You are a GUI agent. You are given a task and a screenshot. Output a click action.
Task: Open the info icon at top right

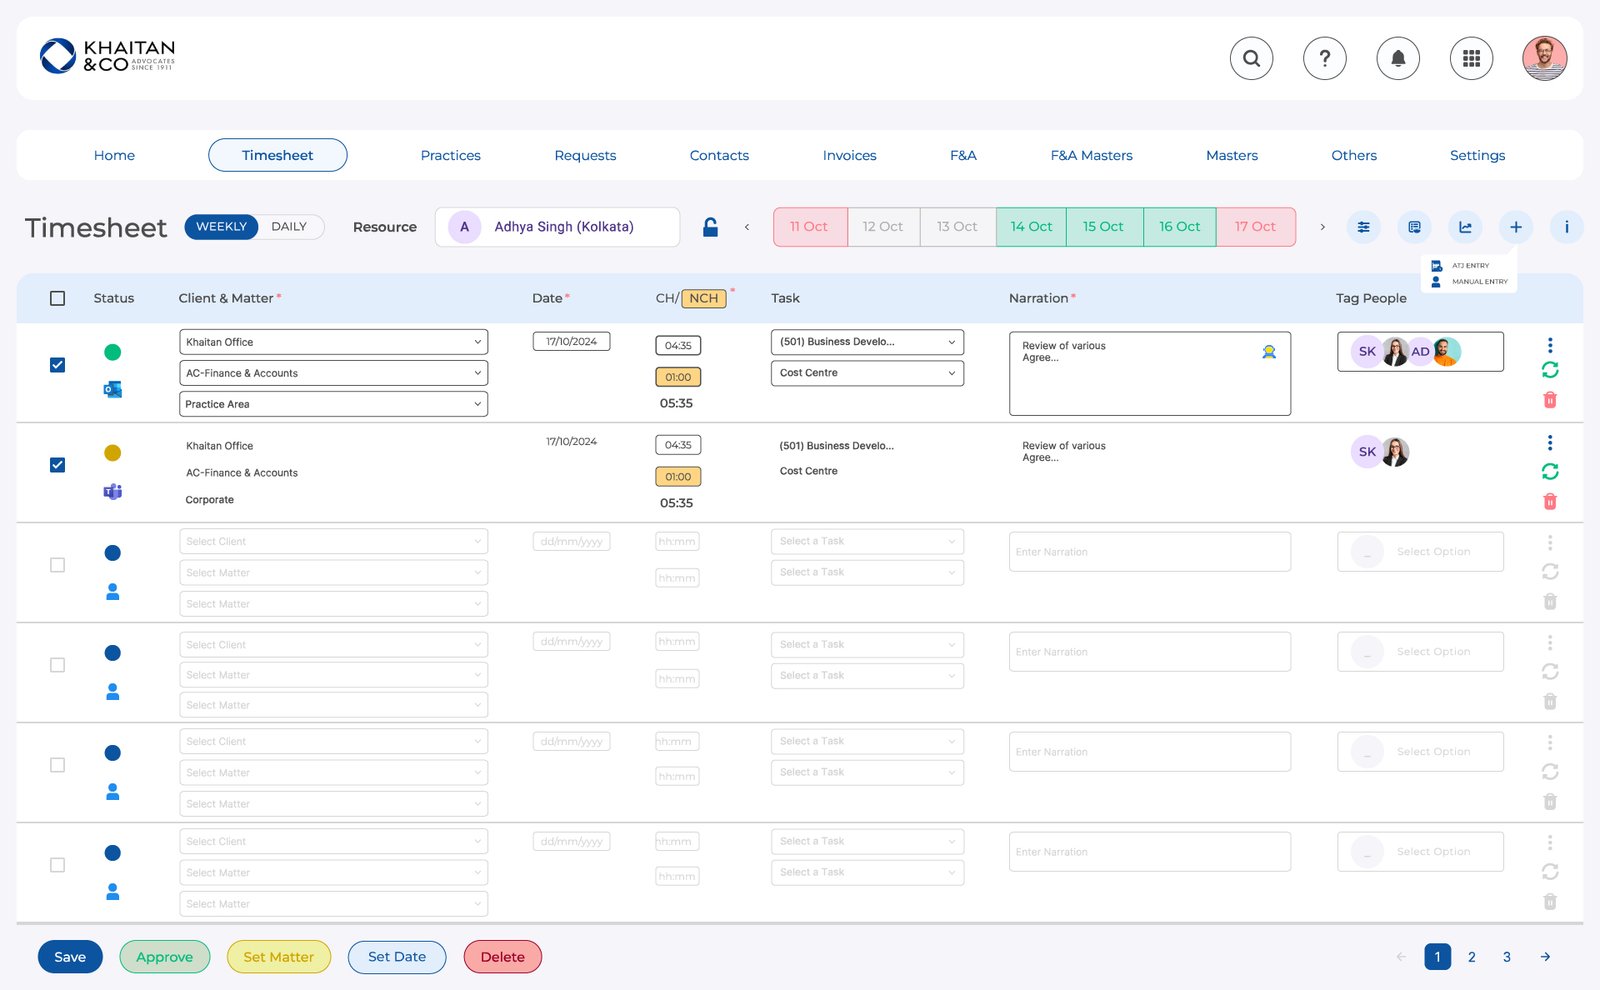pos(1566,227)
